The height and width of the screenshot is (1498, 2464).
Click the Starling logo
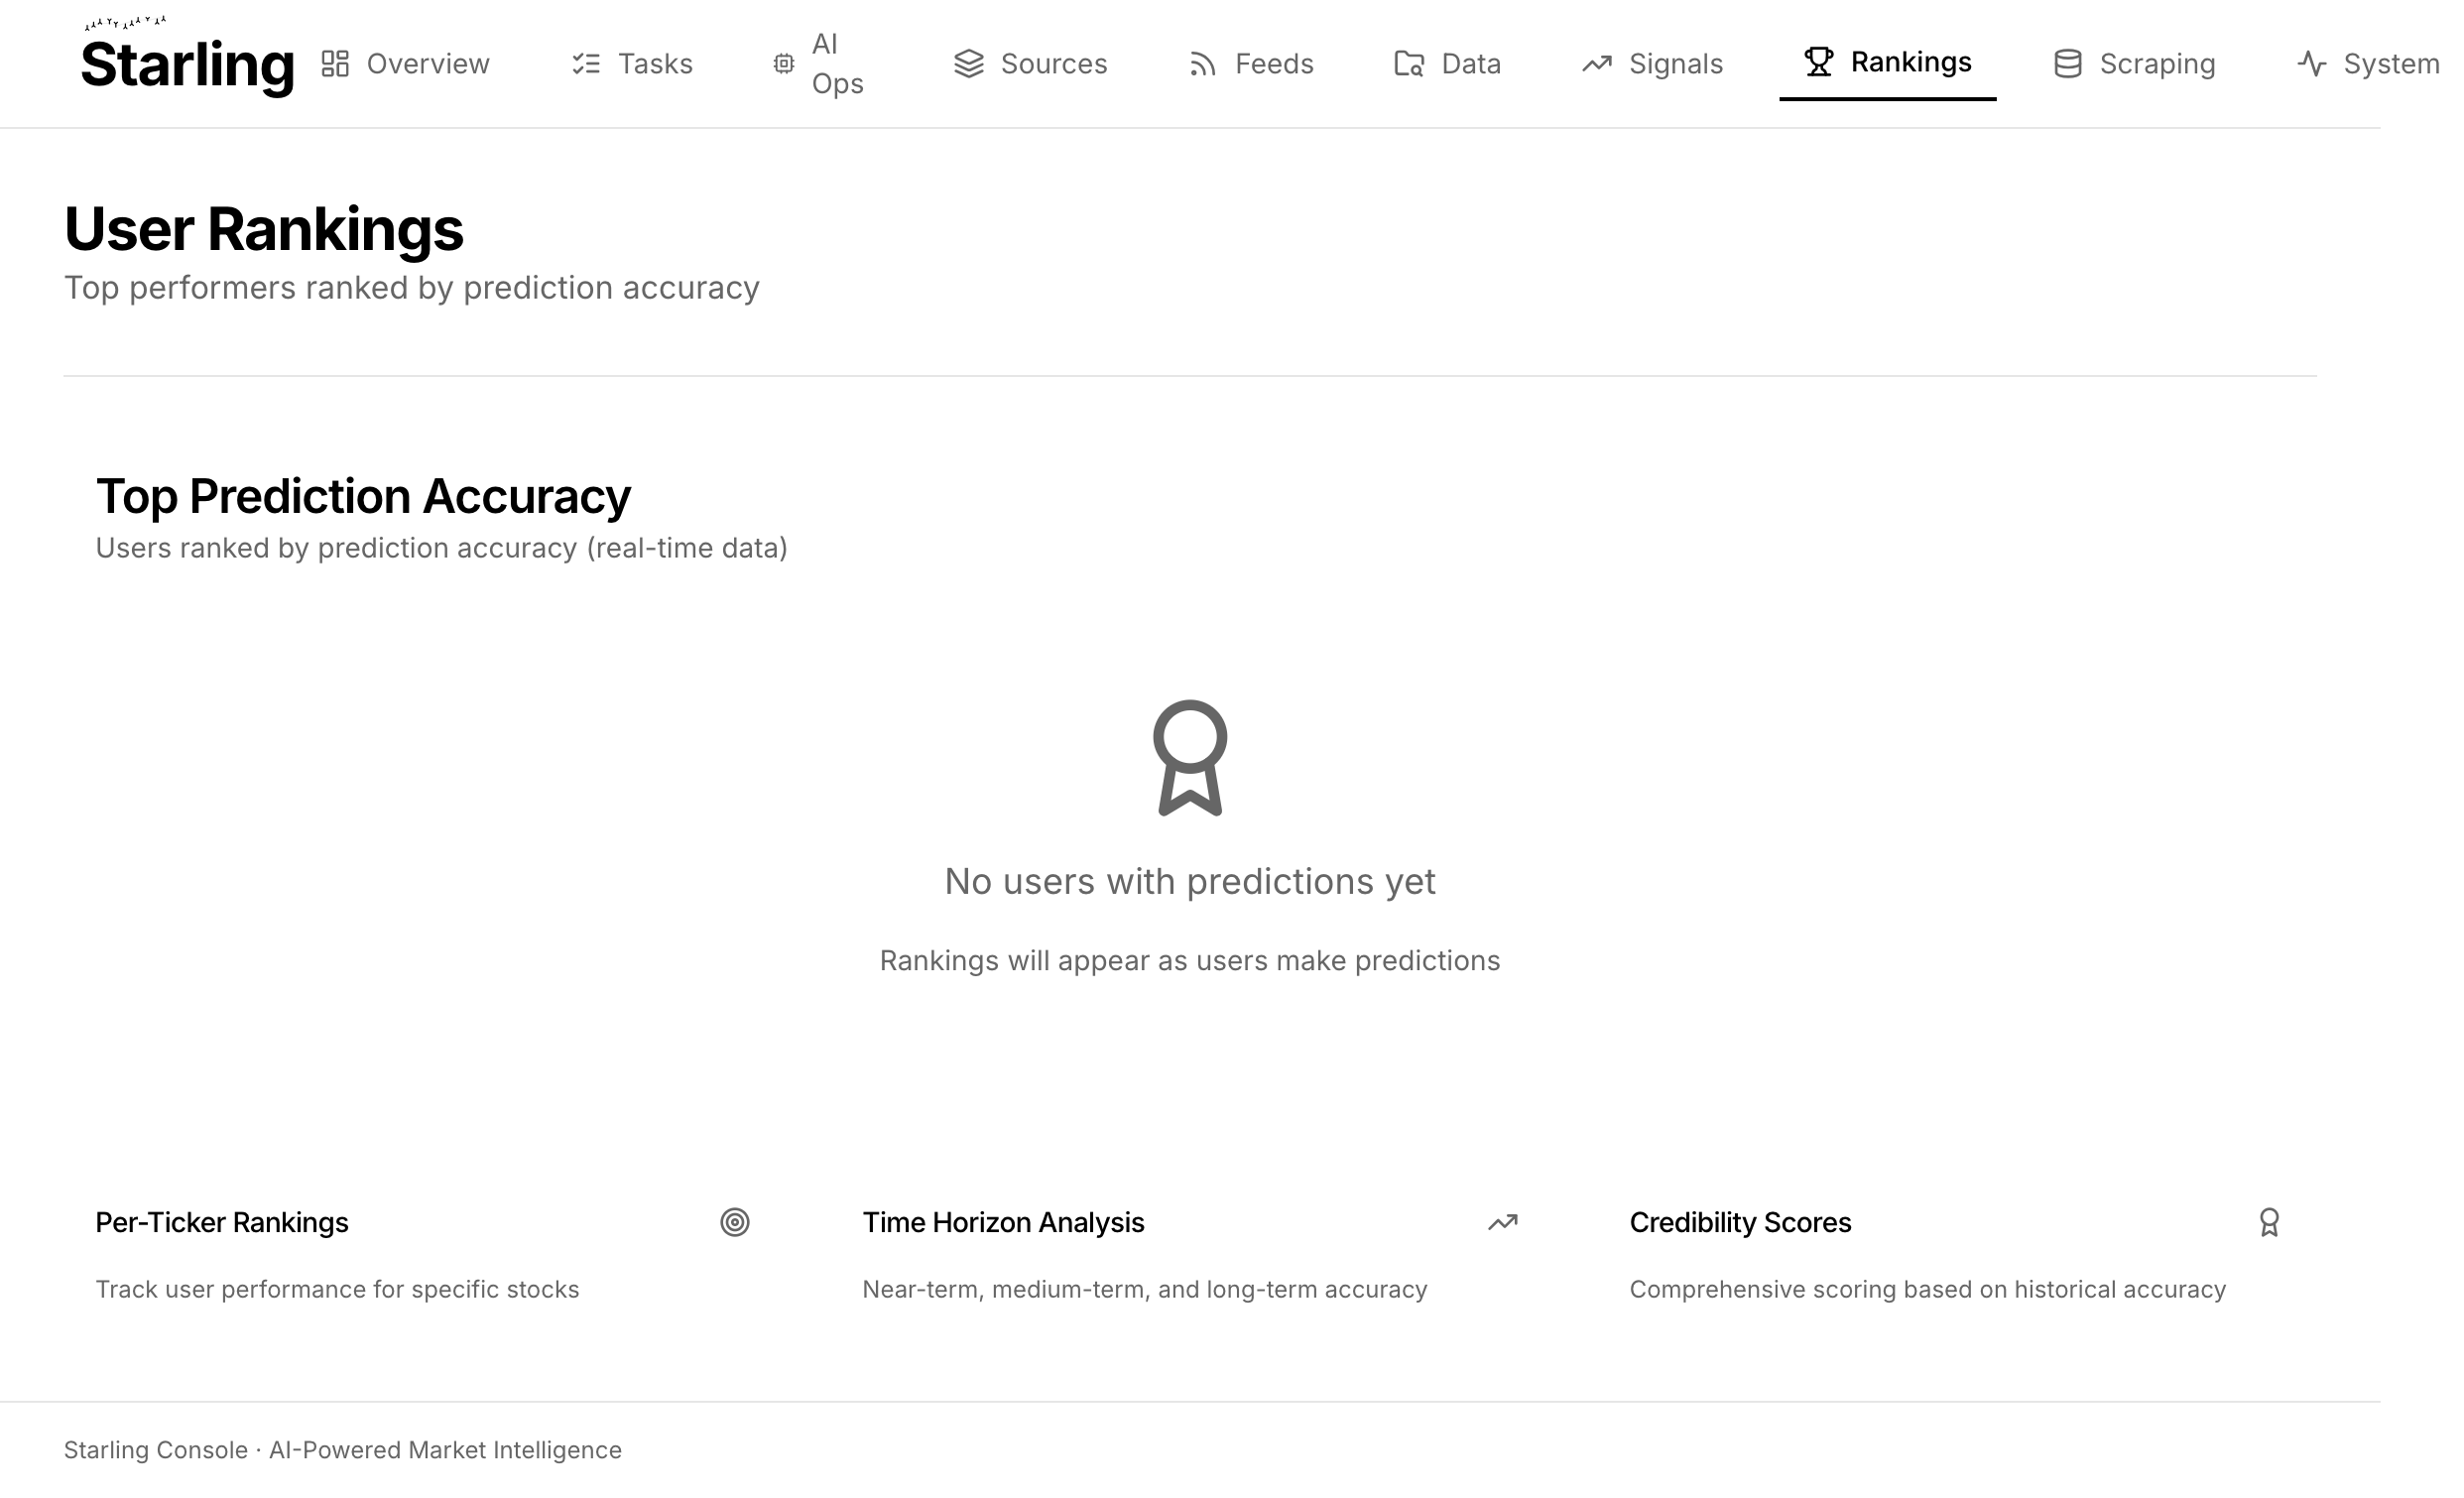pyautogui.click(x=187, y=62)
